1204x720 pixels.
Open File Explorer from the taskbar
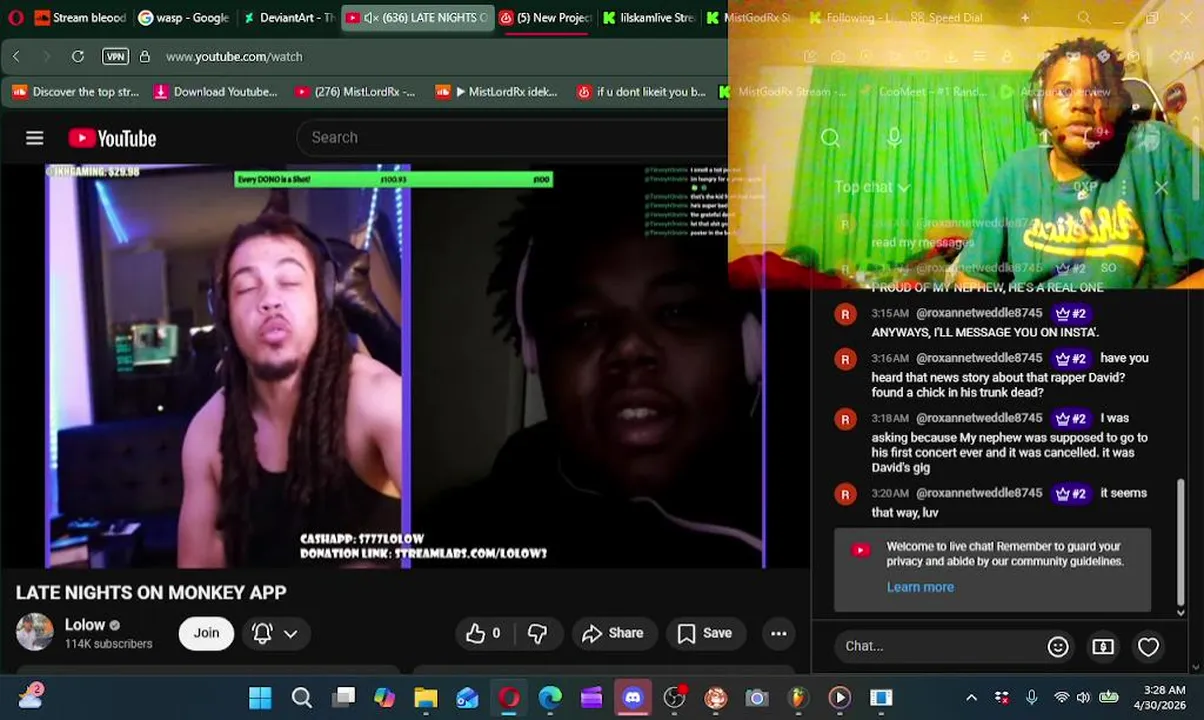[425, 698]
